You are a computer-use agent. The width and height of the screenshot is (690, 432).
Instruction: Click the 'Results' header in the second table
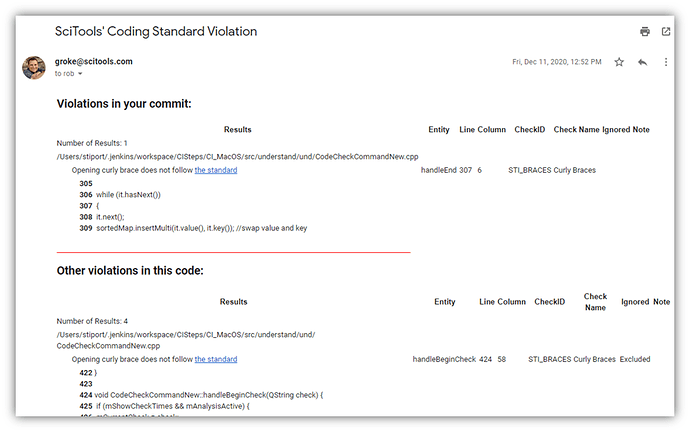click(233, 302)
